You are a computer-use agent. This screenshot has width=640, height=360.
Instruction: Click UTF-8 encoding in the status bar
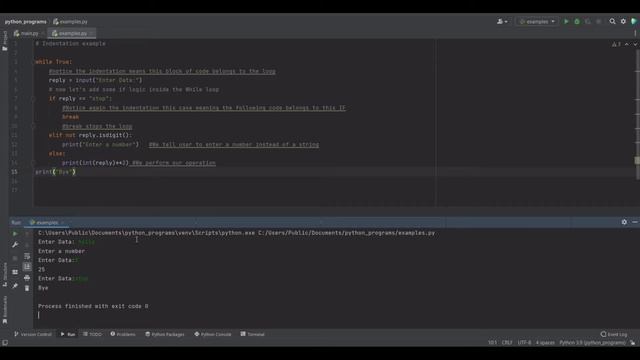point(524,343)
